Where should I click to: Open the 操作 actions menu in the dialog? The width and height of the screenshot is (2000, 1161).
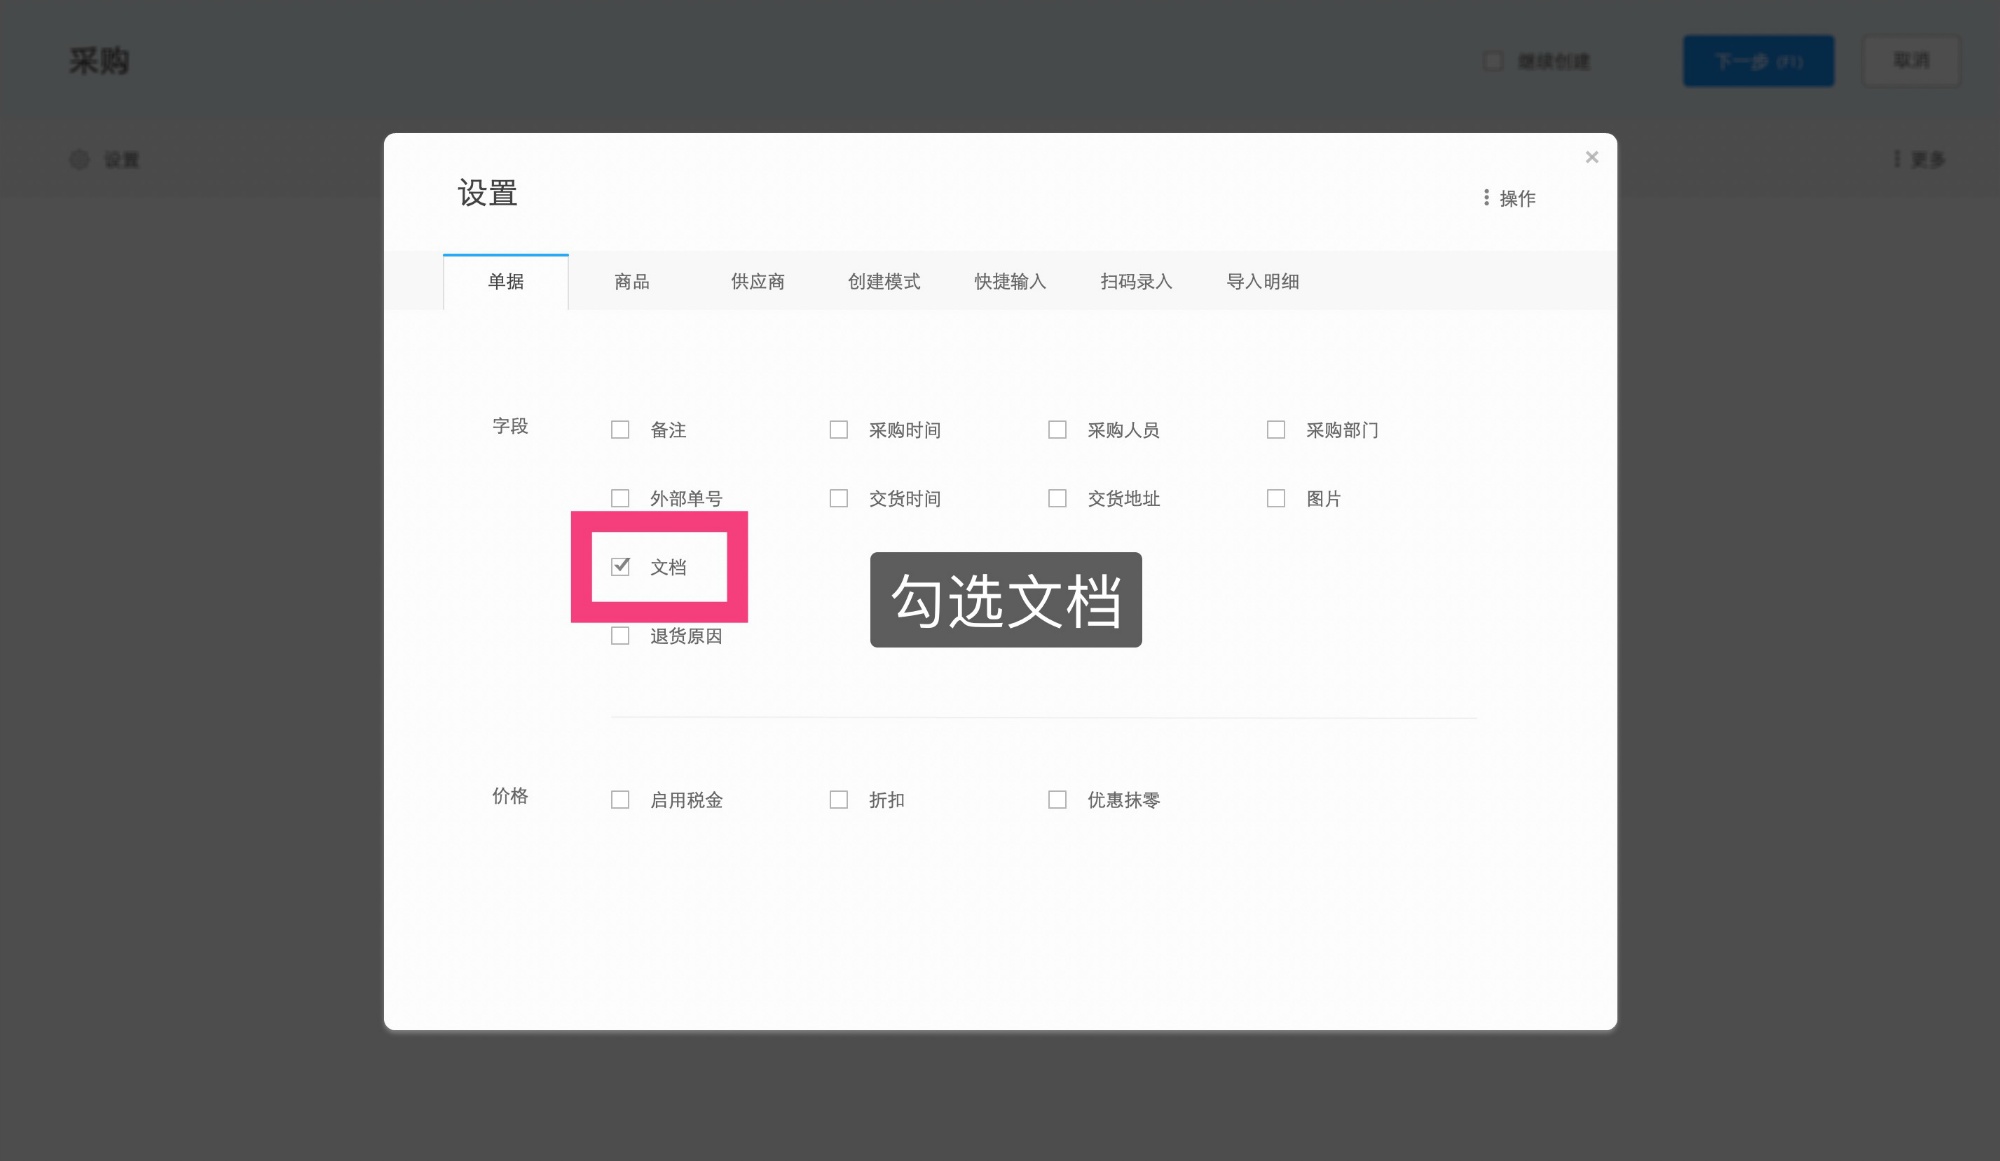tap(1510, 197)
